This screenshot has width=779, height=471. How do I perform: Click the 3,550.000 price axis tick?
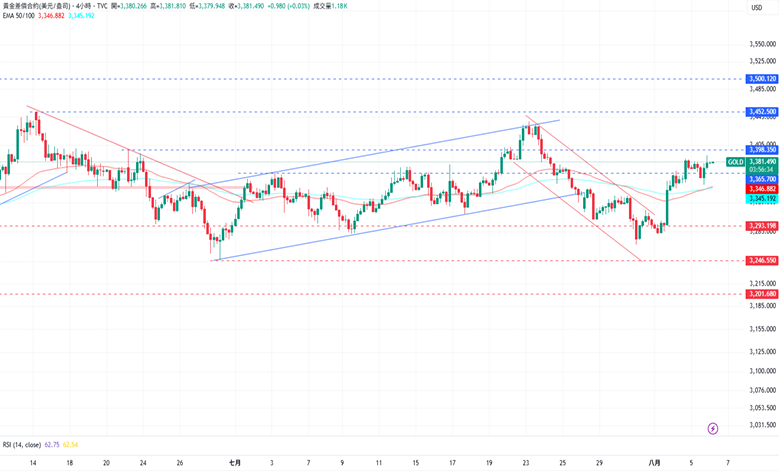[763, 44]
